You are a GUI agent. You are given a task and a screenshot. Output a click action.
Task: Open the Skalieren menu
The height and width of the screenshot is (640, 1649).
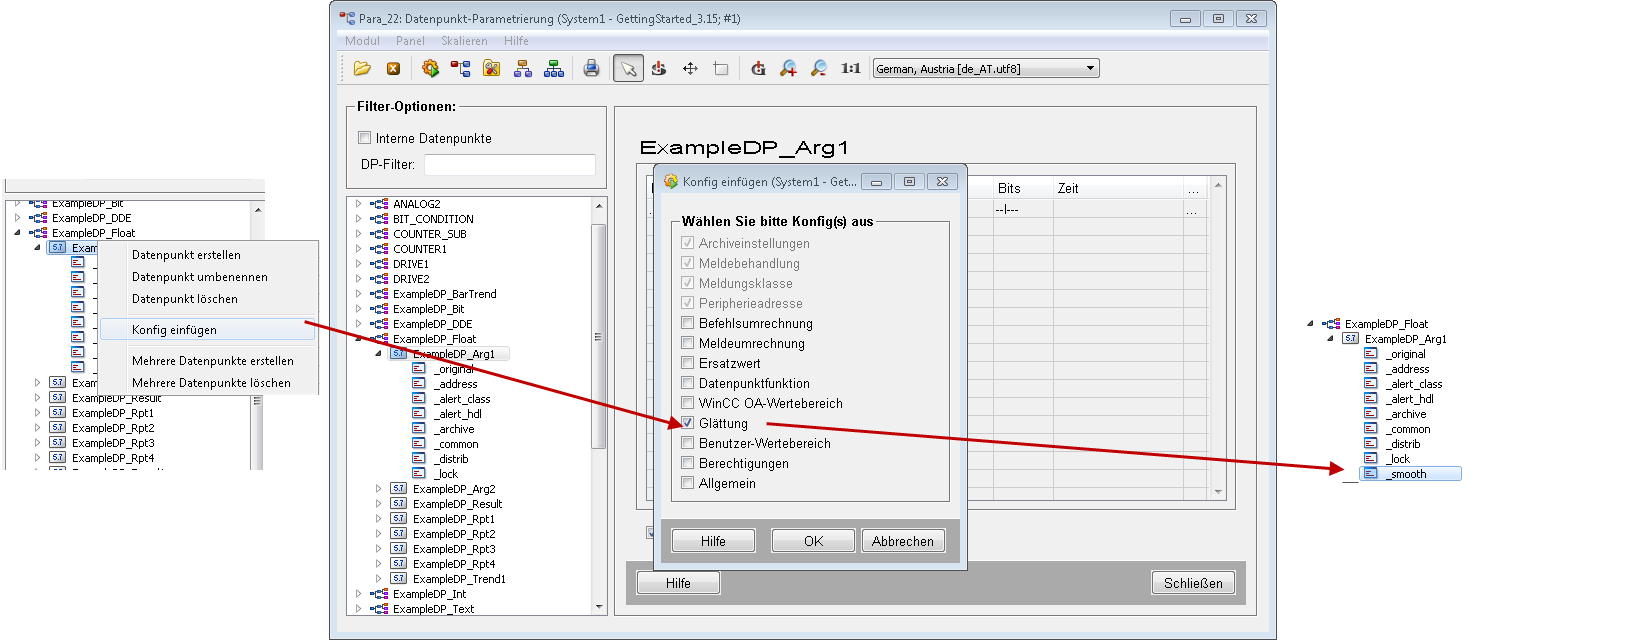point(464,41)
